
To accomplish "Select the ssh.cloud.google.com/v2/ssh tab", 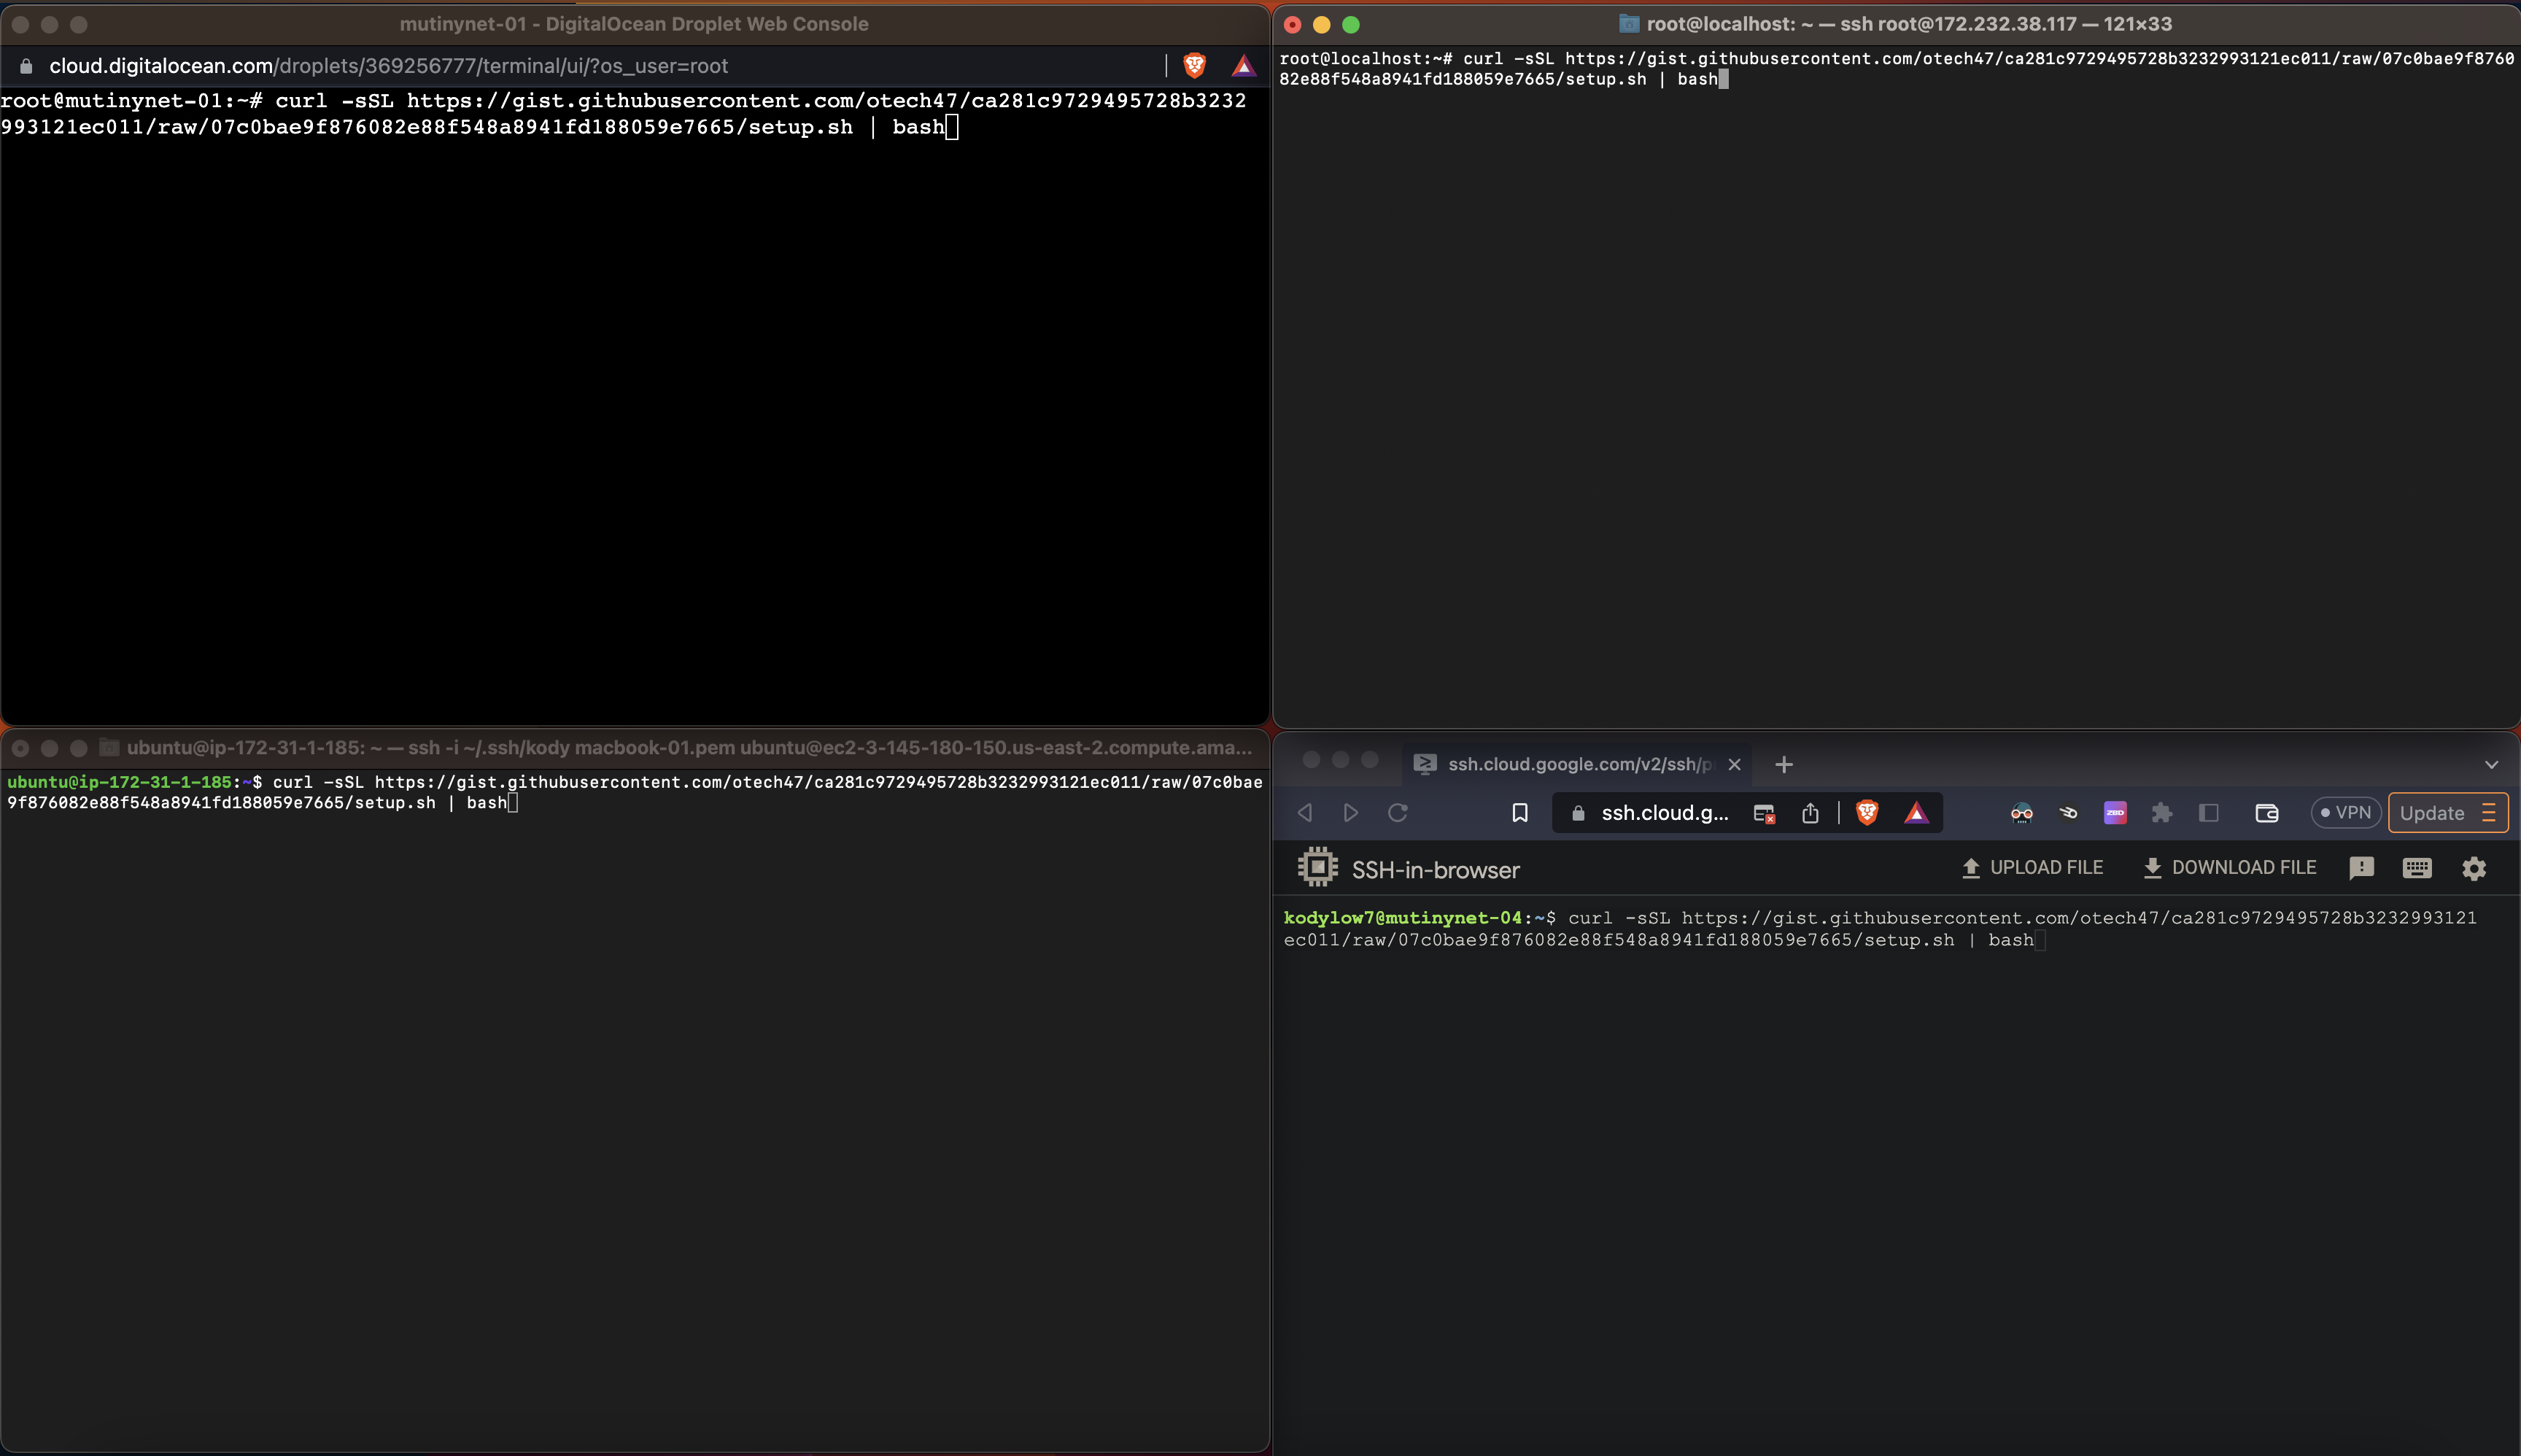I will [1577, 765].
